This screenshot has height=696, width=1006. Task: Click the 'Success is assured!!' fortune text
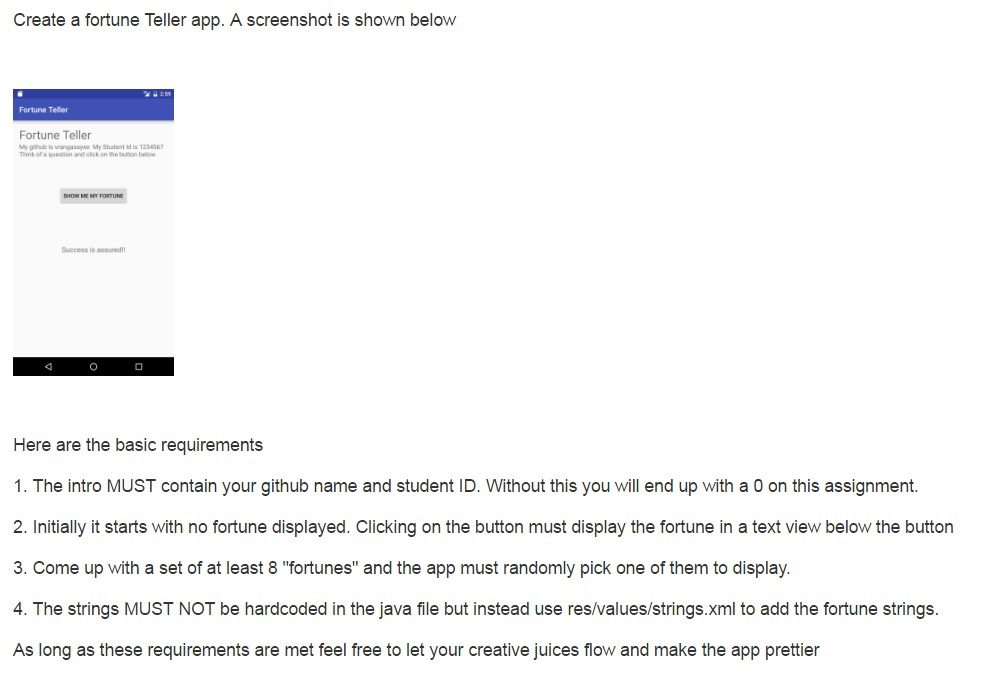(94, 250)
